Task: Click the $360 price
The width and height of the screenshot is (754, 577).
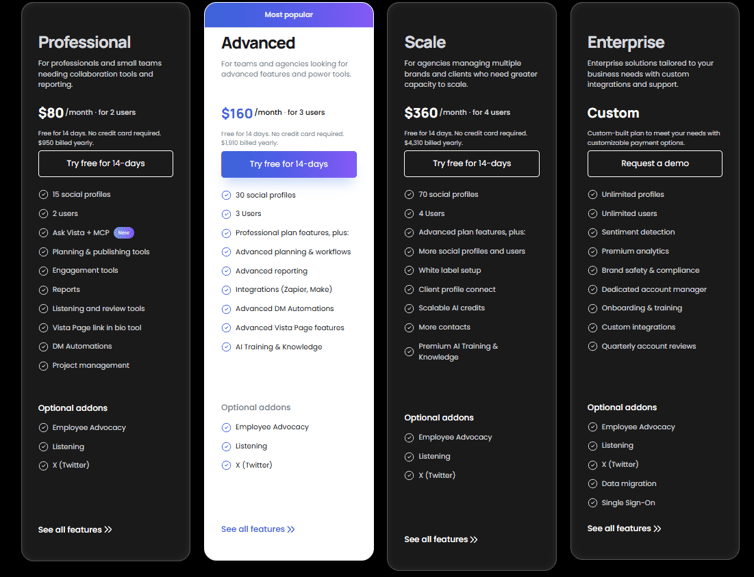Action: click(421, 113)
